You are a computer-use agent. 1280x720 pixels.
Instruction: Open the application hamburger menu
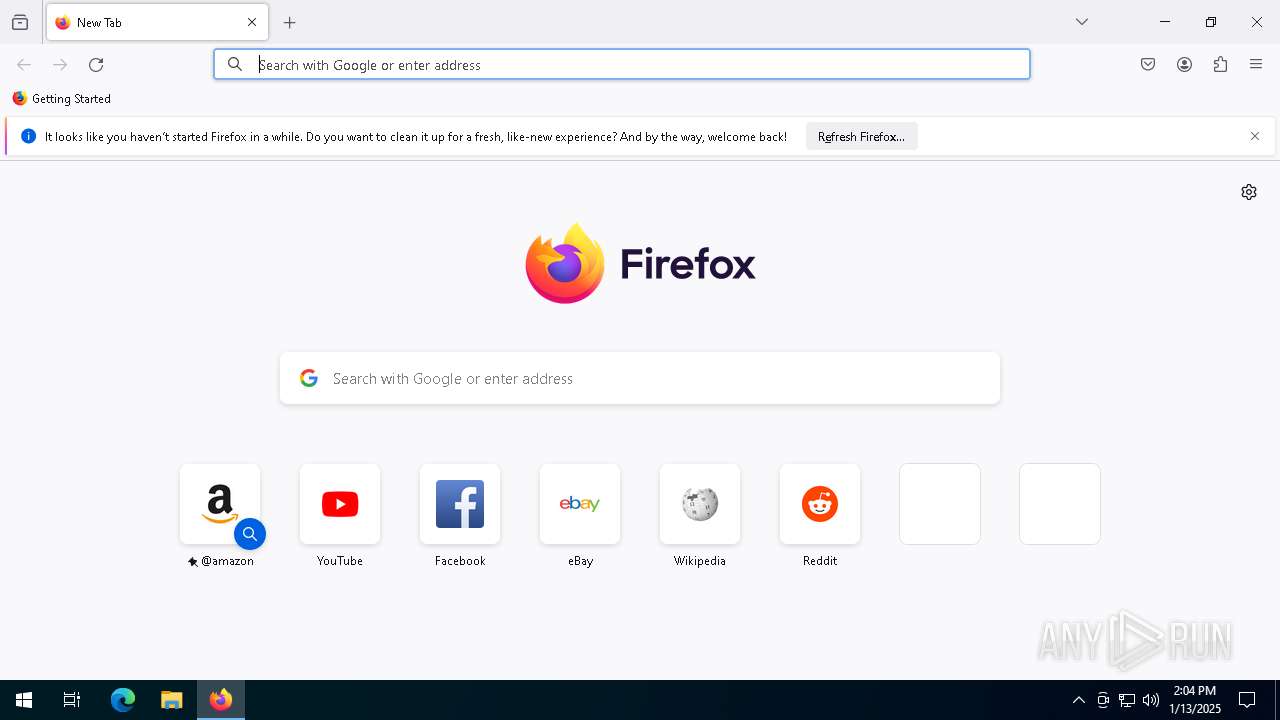[x=1256, y=65]
